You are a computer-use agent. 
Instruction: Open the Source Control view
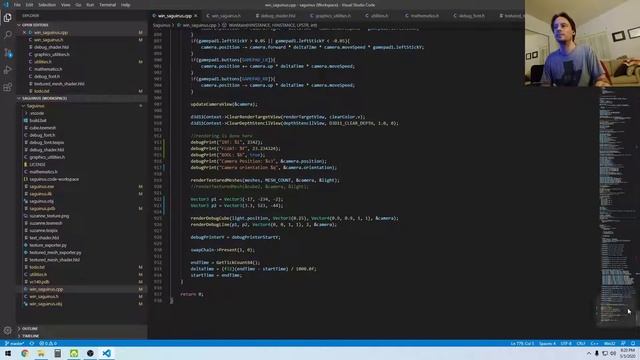tap(7, 53)
